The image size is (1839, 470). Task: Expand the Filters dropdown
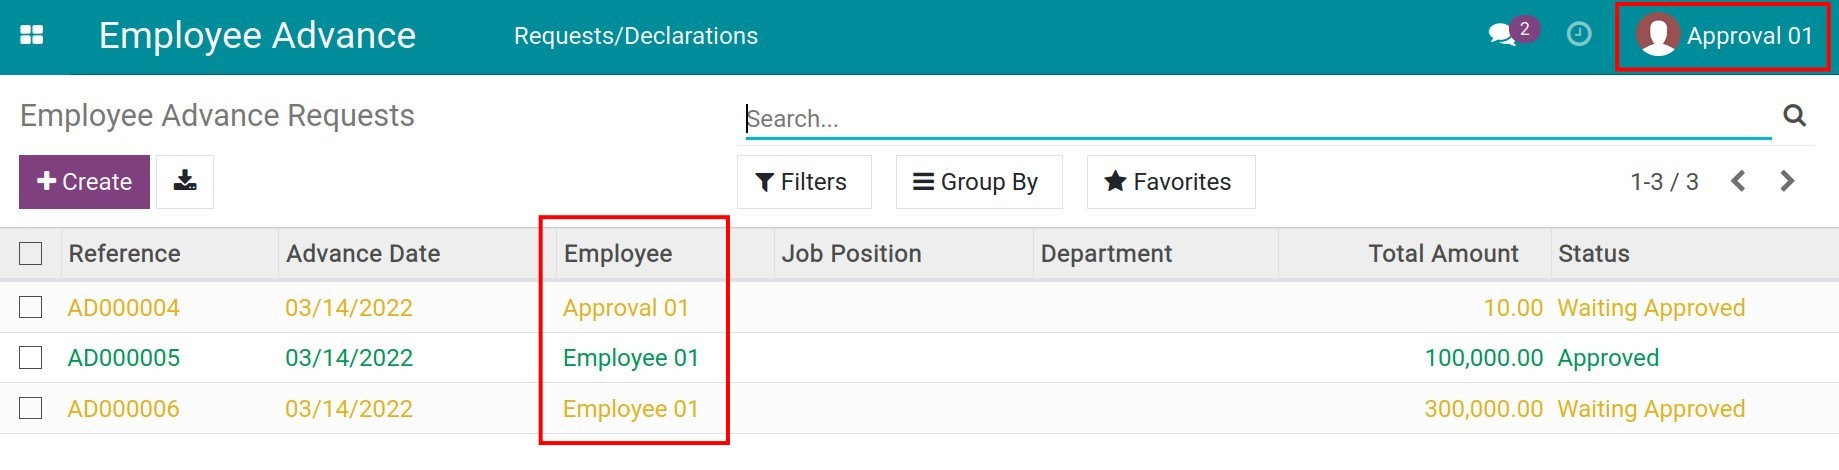coord(803,182)
